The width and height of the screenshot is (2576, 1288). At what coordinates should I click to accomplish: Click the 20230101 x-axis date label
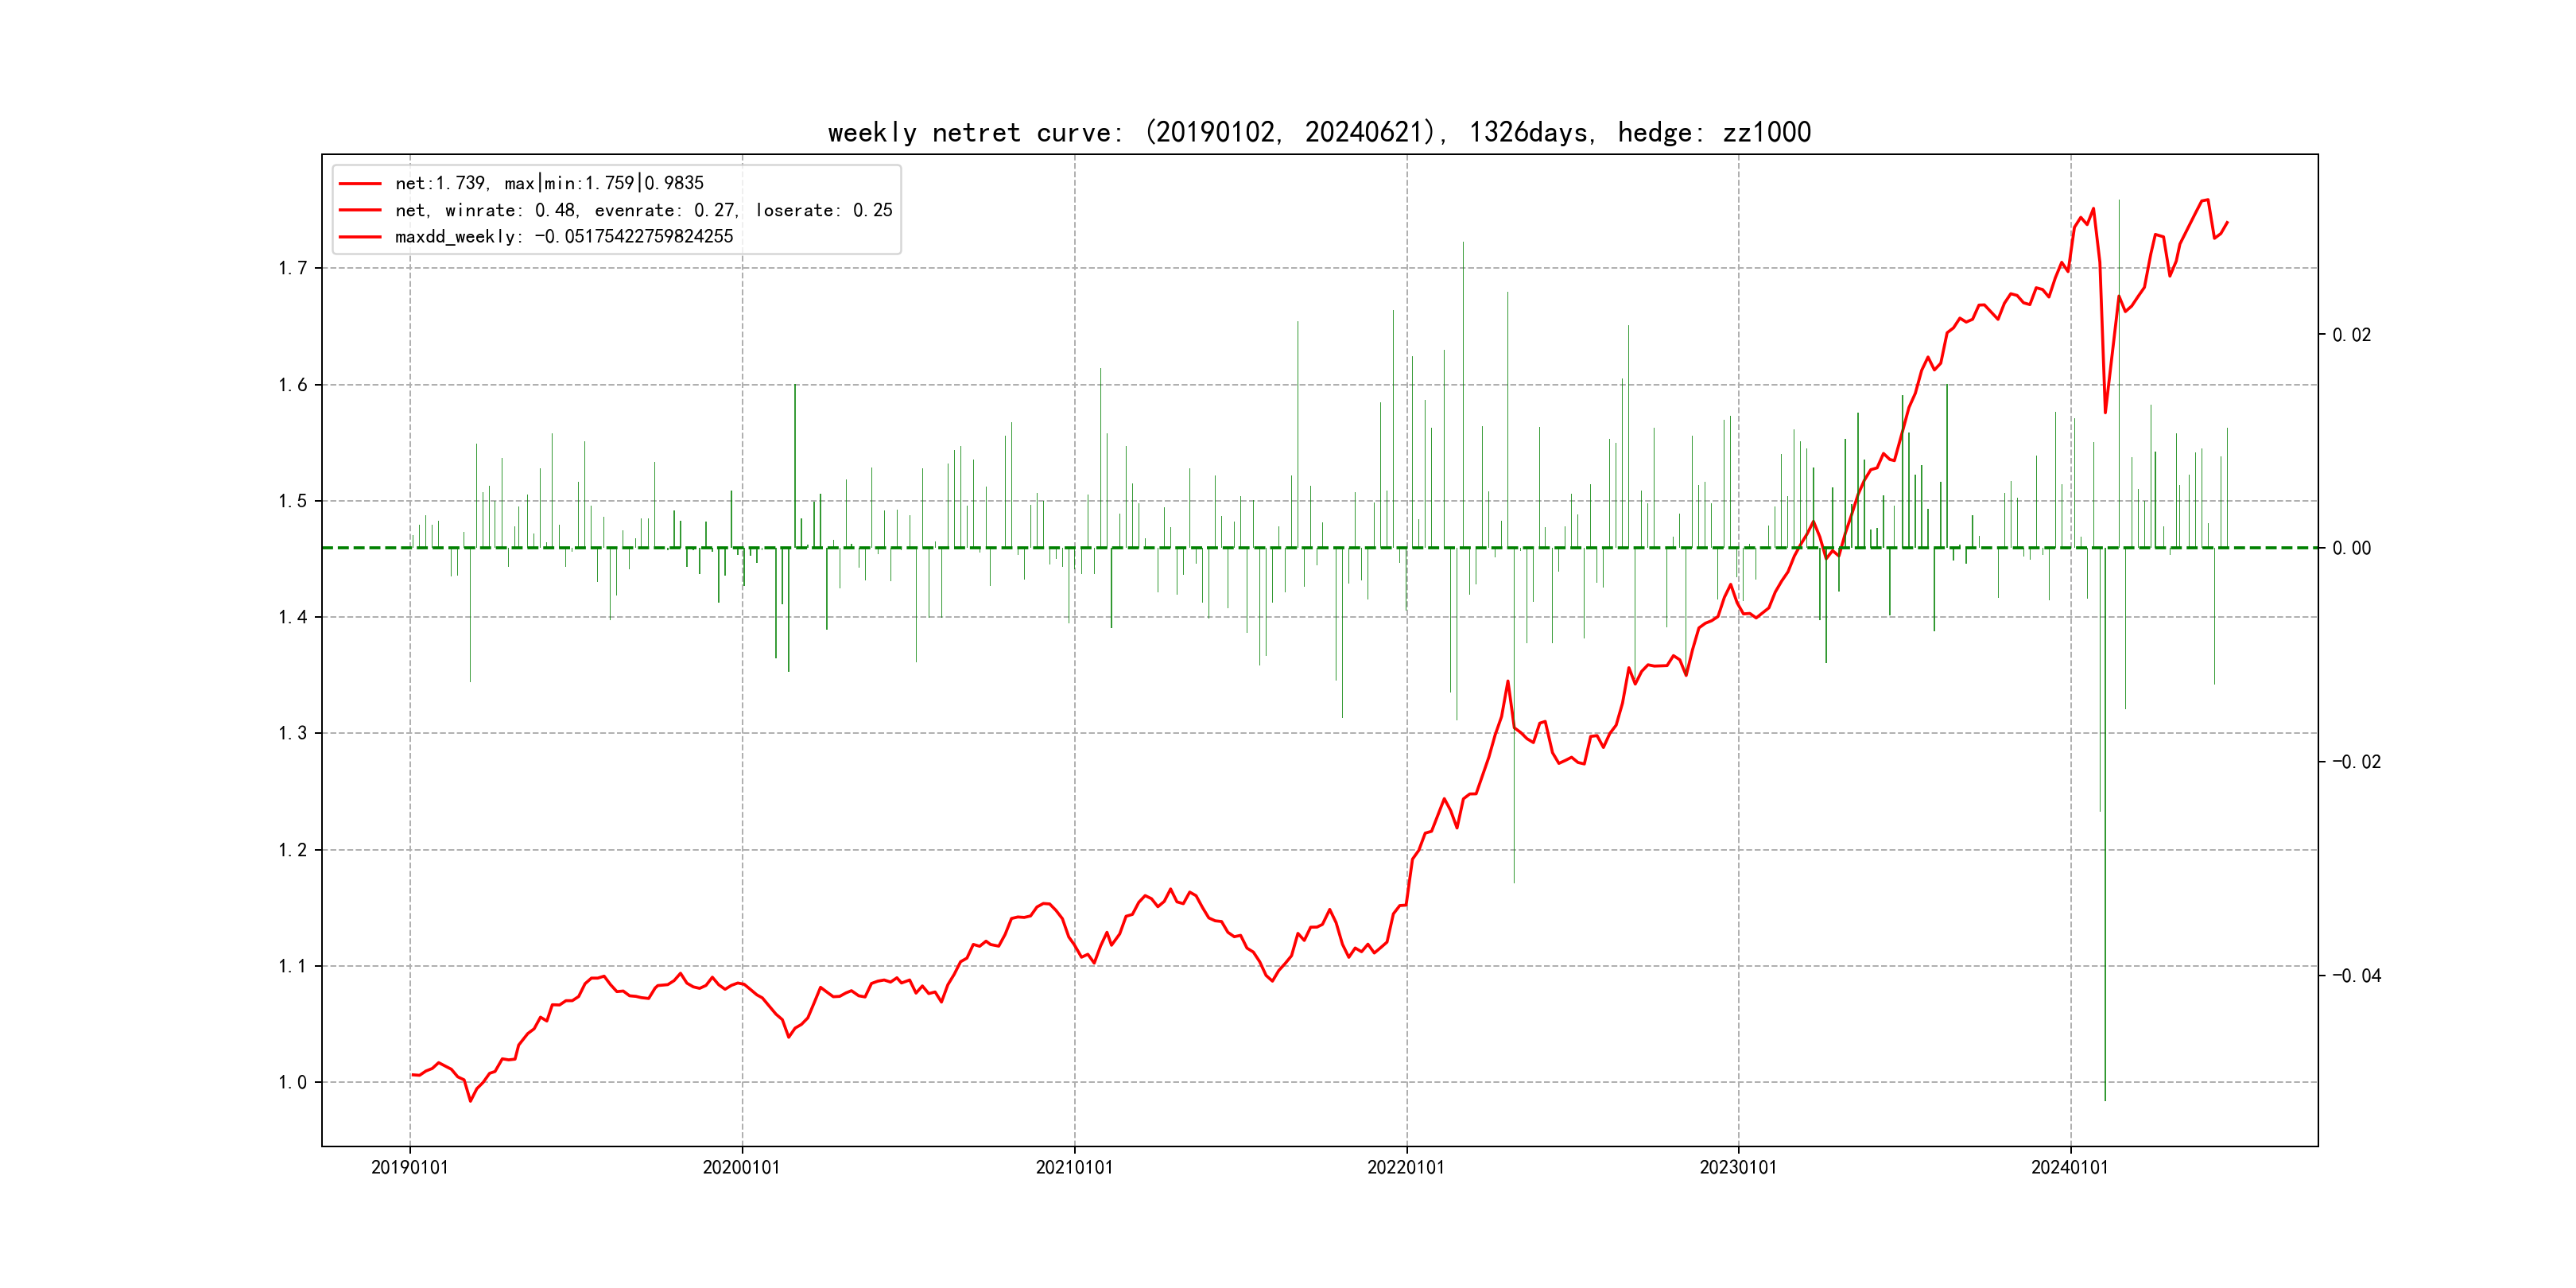pyautogui.click(x=1738, y=1167)
